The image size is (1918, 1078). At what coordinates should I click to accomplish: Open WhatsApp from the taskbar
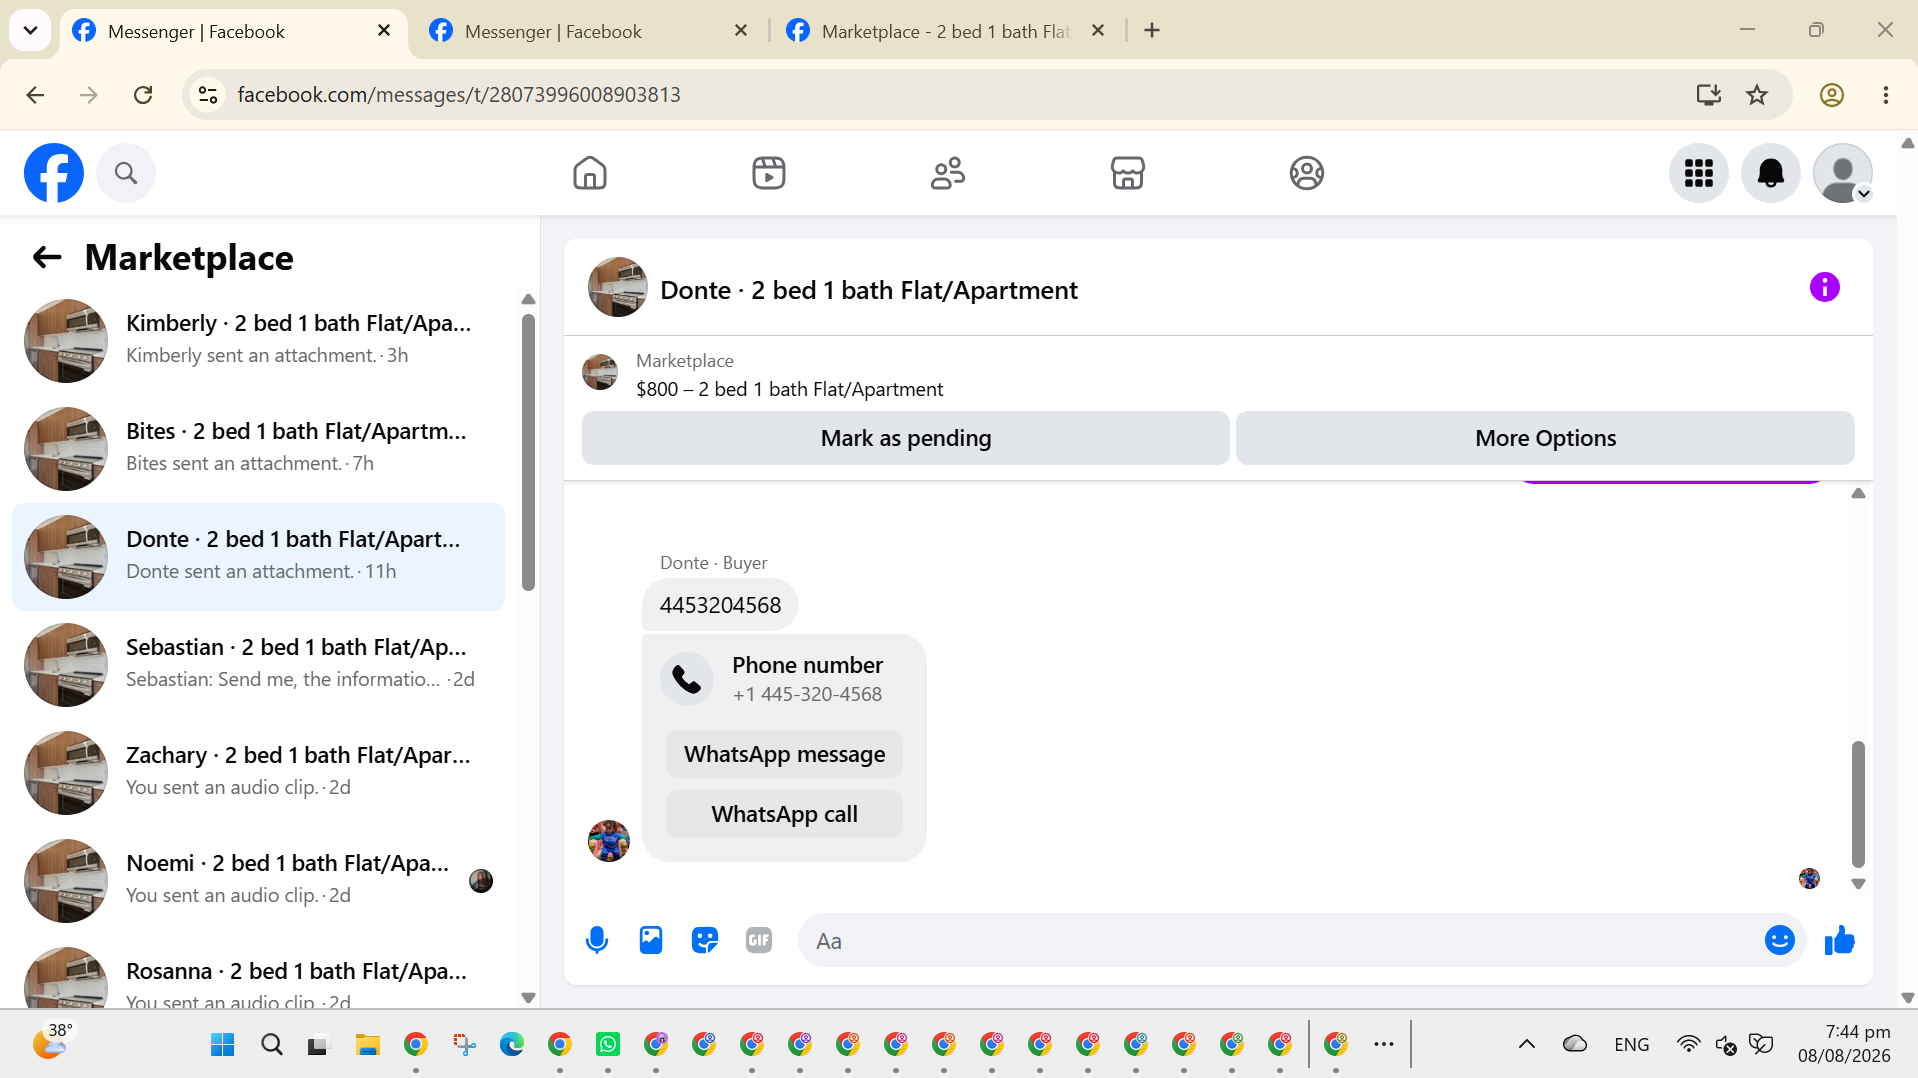point(607,1045)
